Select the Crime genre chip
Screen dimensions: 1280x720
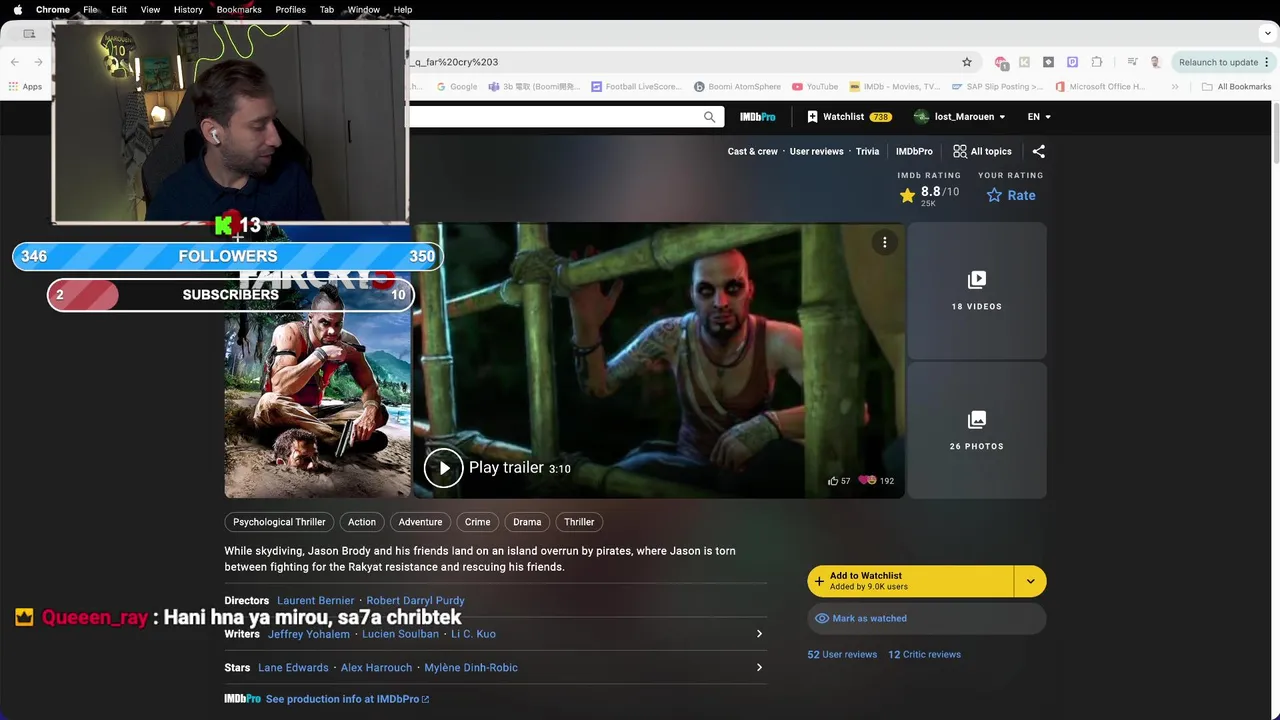click(x=477, y=522)
